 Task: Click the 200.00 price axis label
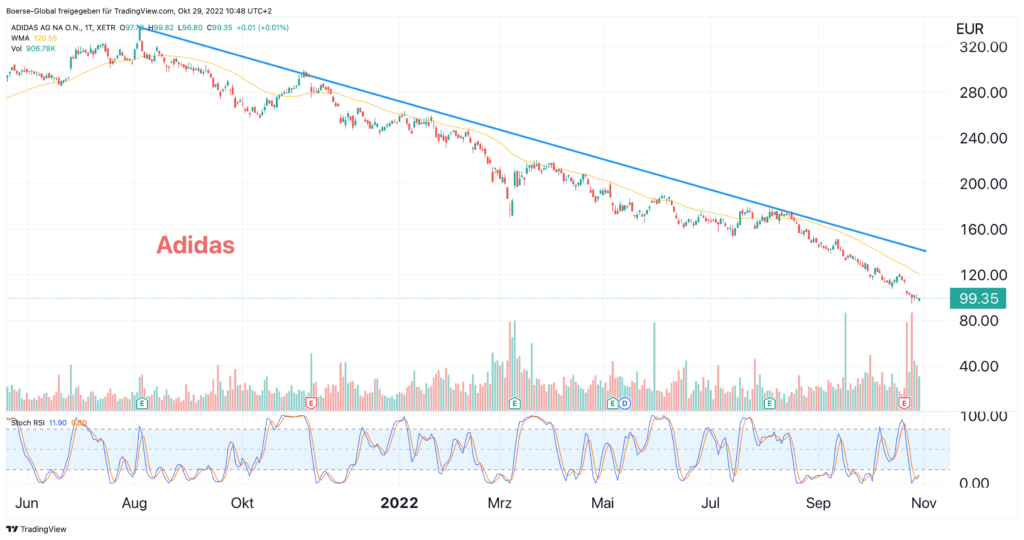983,184
